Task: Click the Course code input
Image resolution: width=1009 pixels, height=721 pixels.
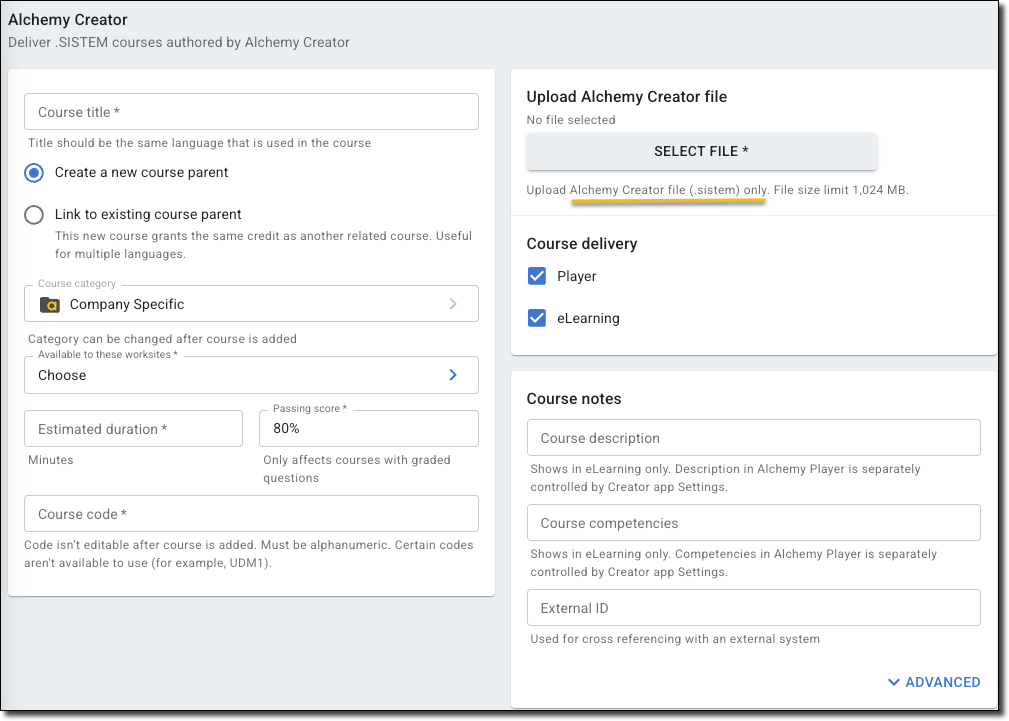Action: pos(251,514)
